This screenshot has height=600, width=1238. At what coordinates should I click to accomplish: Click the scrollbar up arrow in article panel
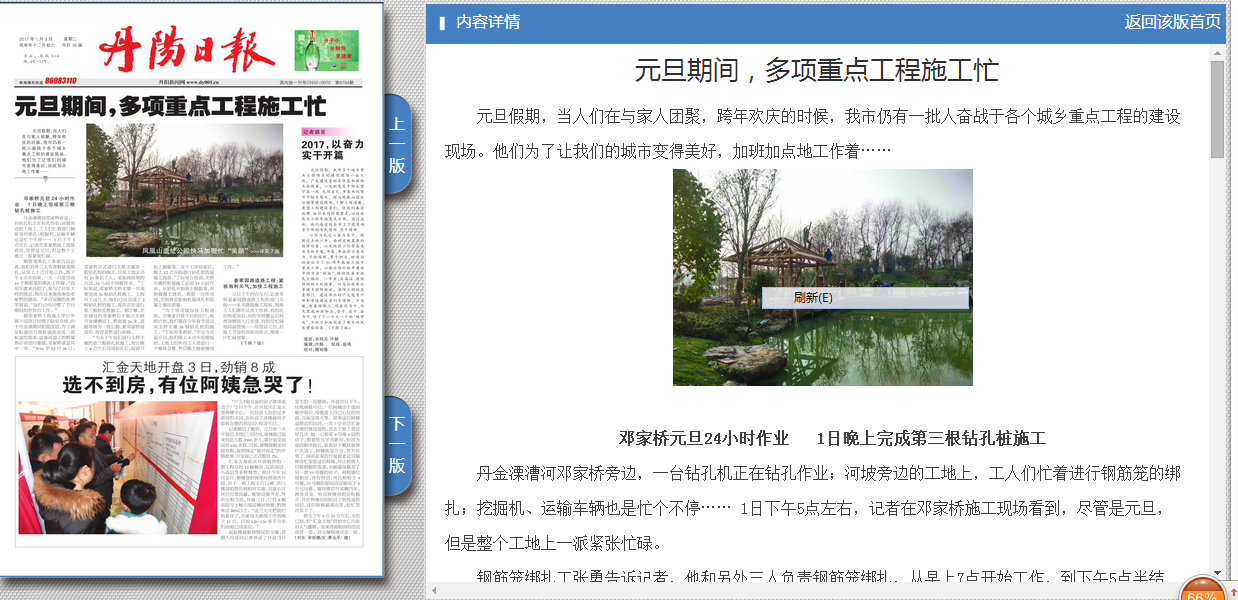tap(1217, 51)
